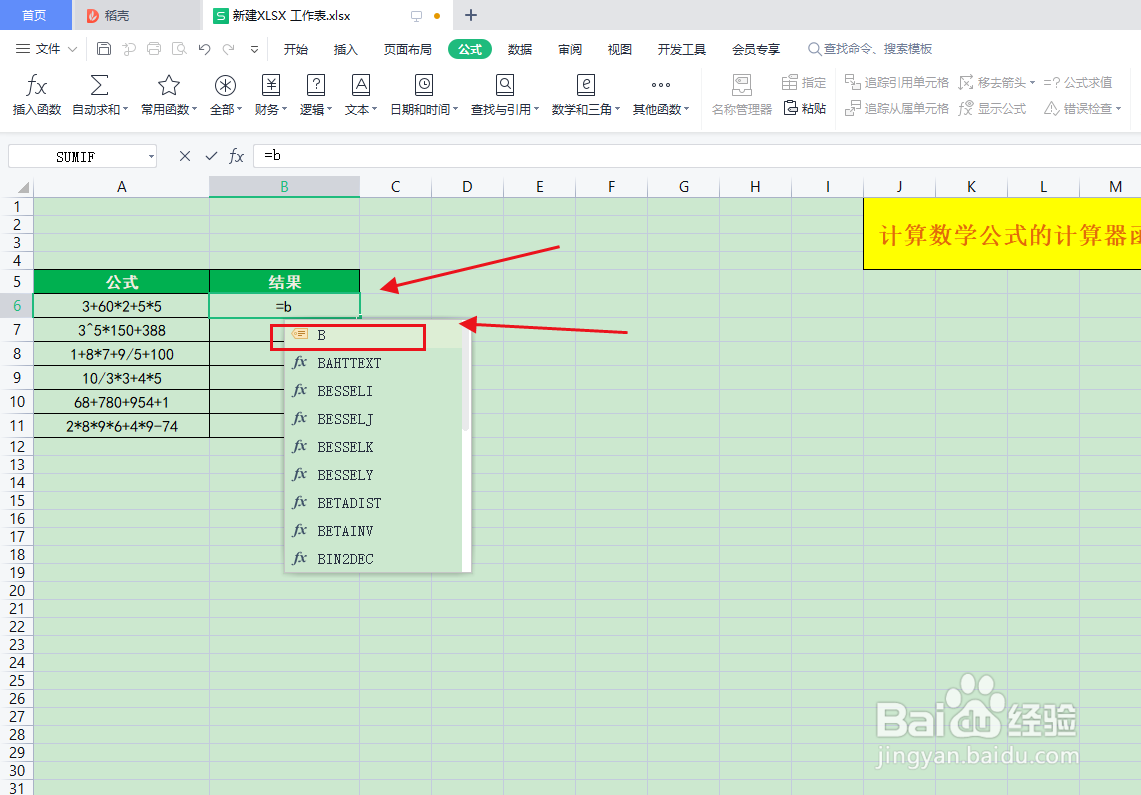Viewport: 1141px width, 795px height.
Task: Open the File menu dropdown
Action: [47, 49]
